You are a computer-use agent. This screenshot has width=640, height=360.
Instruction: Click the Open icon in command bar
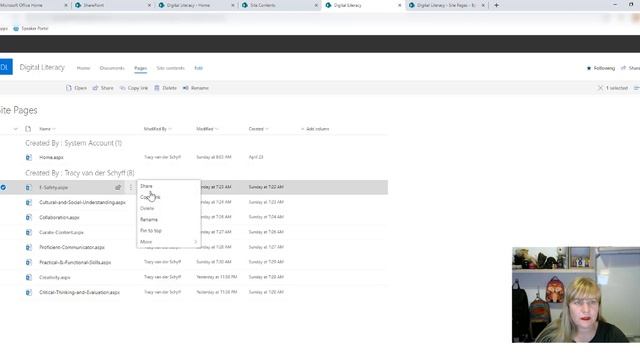point(69,88)
